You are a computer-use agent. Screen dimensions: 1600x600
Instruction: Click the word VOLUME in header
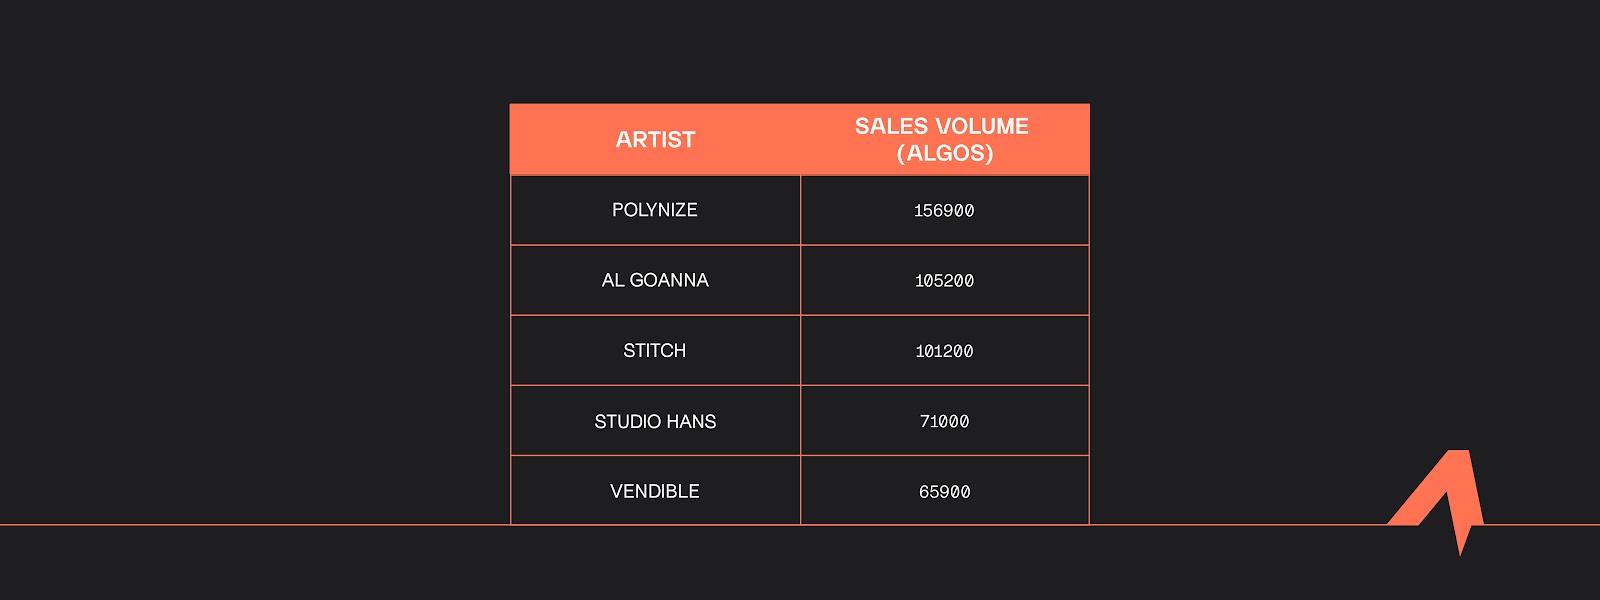point(983,126)
